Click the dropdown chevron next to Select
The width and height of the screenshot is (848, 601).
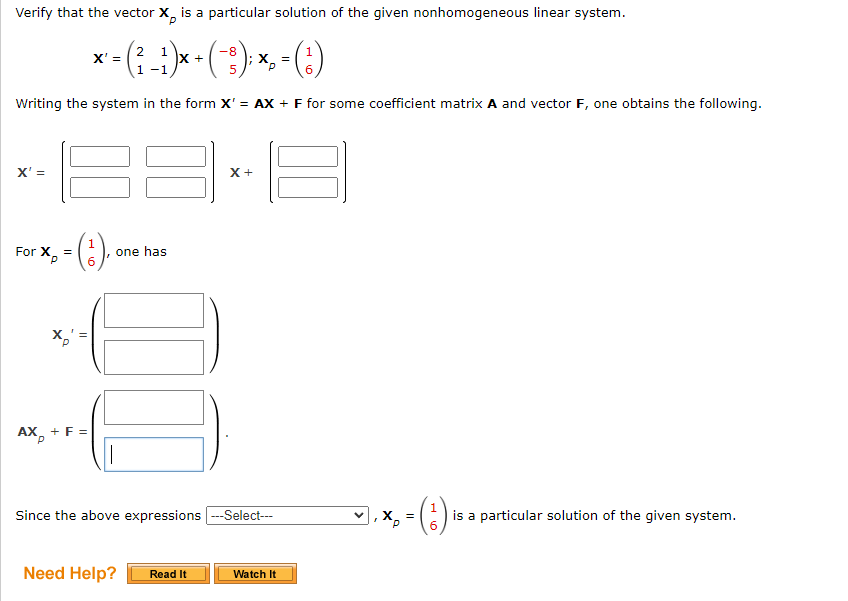point(358,515)
